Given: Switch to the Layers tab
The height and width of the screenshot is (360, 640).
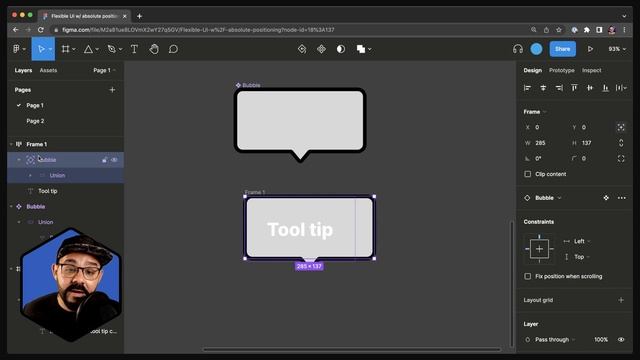Looking at the screenshot, I should [23, 70].
